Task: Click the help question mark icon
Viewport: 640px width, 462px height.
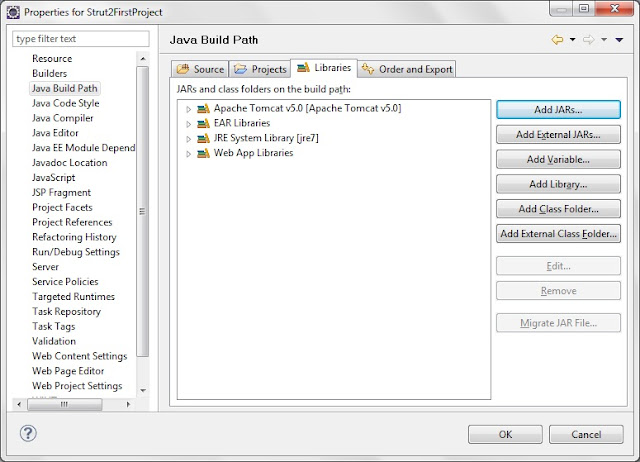Action: [28, 433]
